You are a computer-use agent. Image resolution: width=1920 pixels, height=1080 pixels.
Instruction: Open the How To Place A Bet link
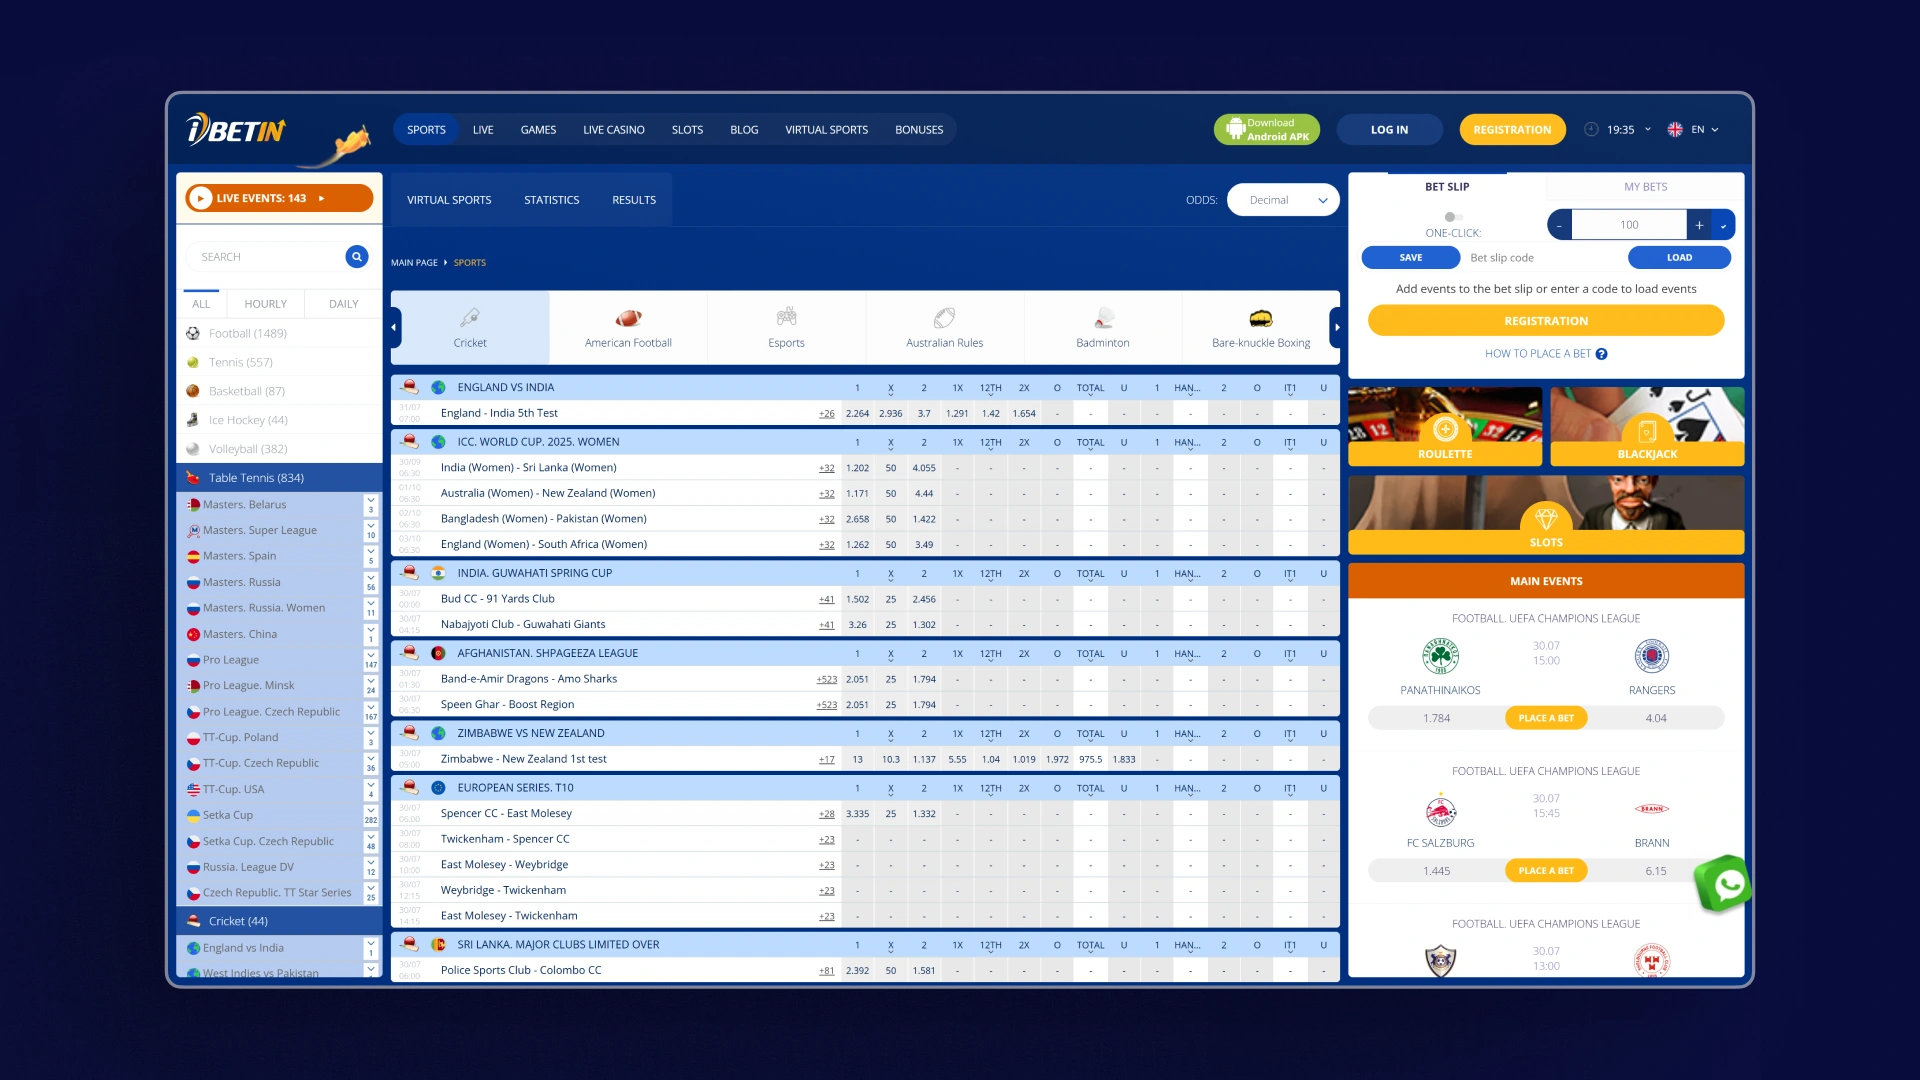click(1537, 354)
